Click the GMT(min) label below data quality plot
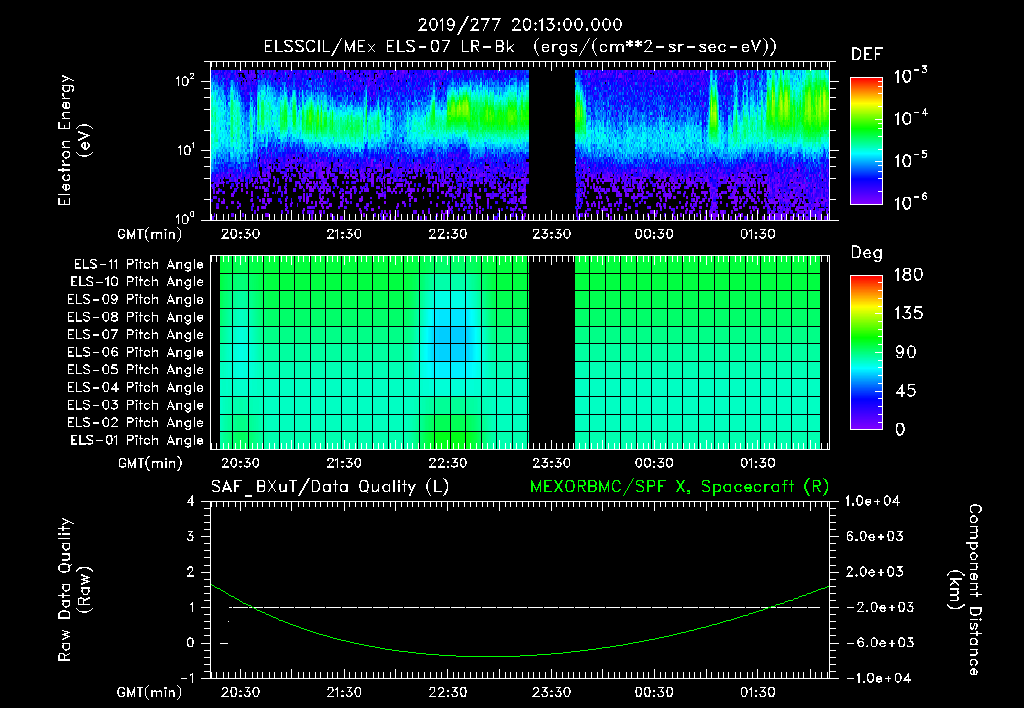The width and height of the screenshot is (1024, 708). click(150, 692)
